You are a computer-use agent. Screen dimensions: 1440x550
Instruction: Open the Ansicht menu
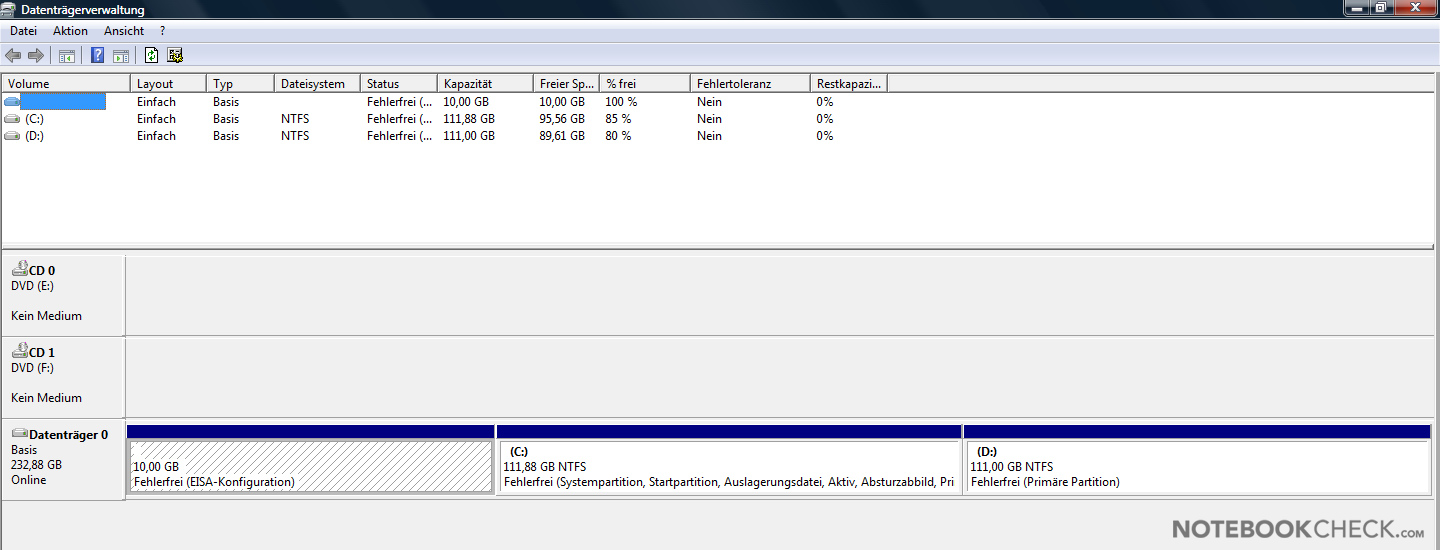[124, 31]
